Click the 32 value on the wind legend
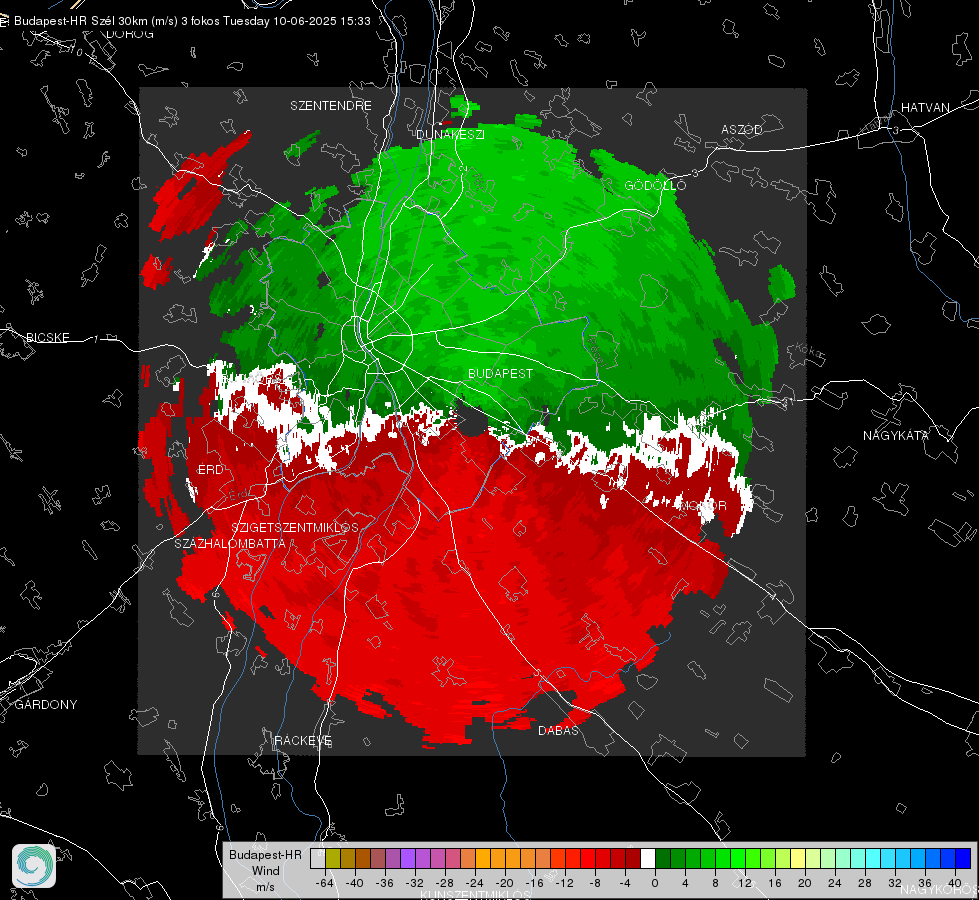 tap(894, 883)
